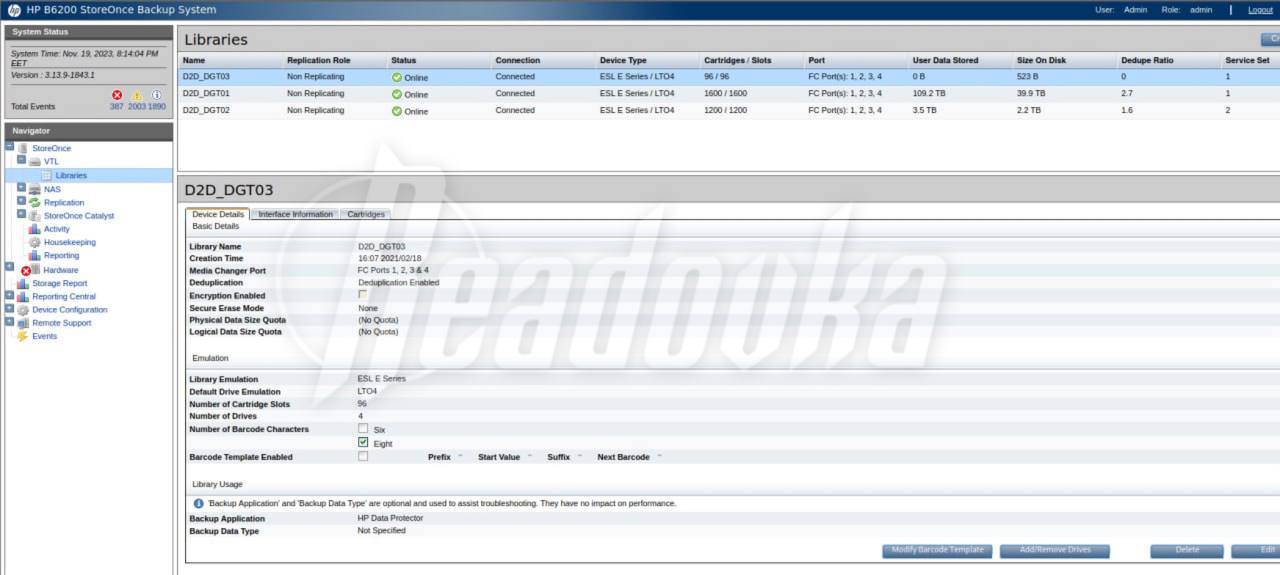1280x575 pixels.
Task: Click the Edit button
Action: tap(1257, 550)
